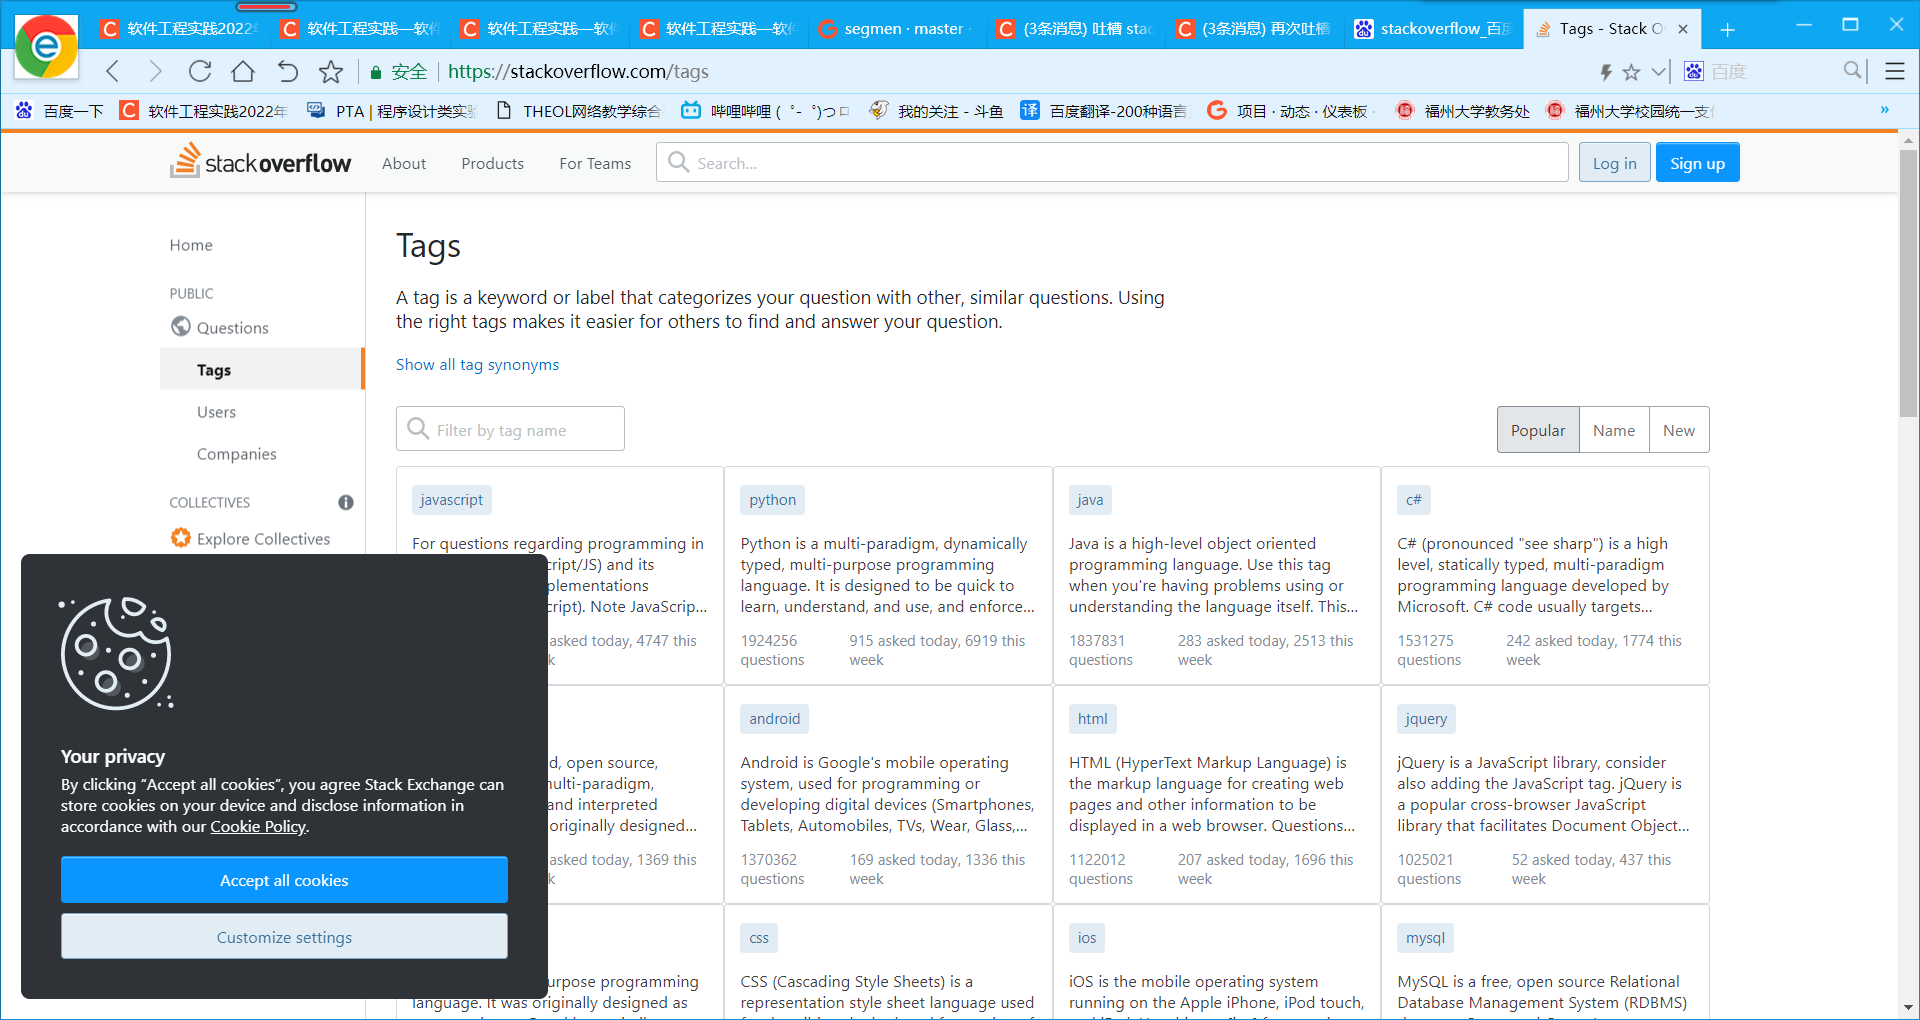Bookmark page with star icon beside address
This screenshot has height=1020, width=1920.
coord(331,71)
